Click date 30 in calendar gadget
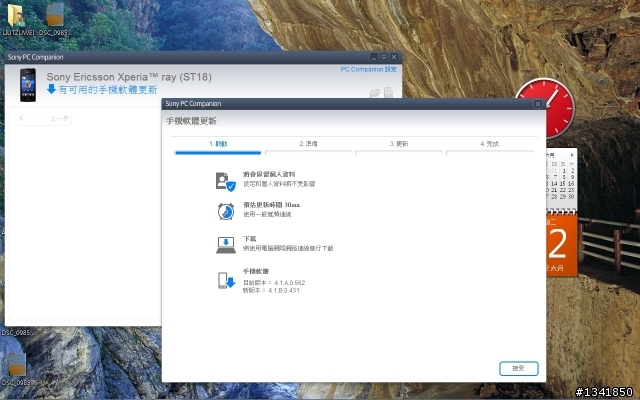 coord(571,197)
